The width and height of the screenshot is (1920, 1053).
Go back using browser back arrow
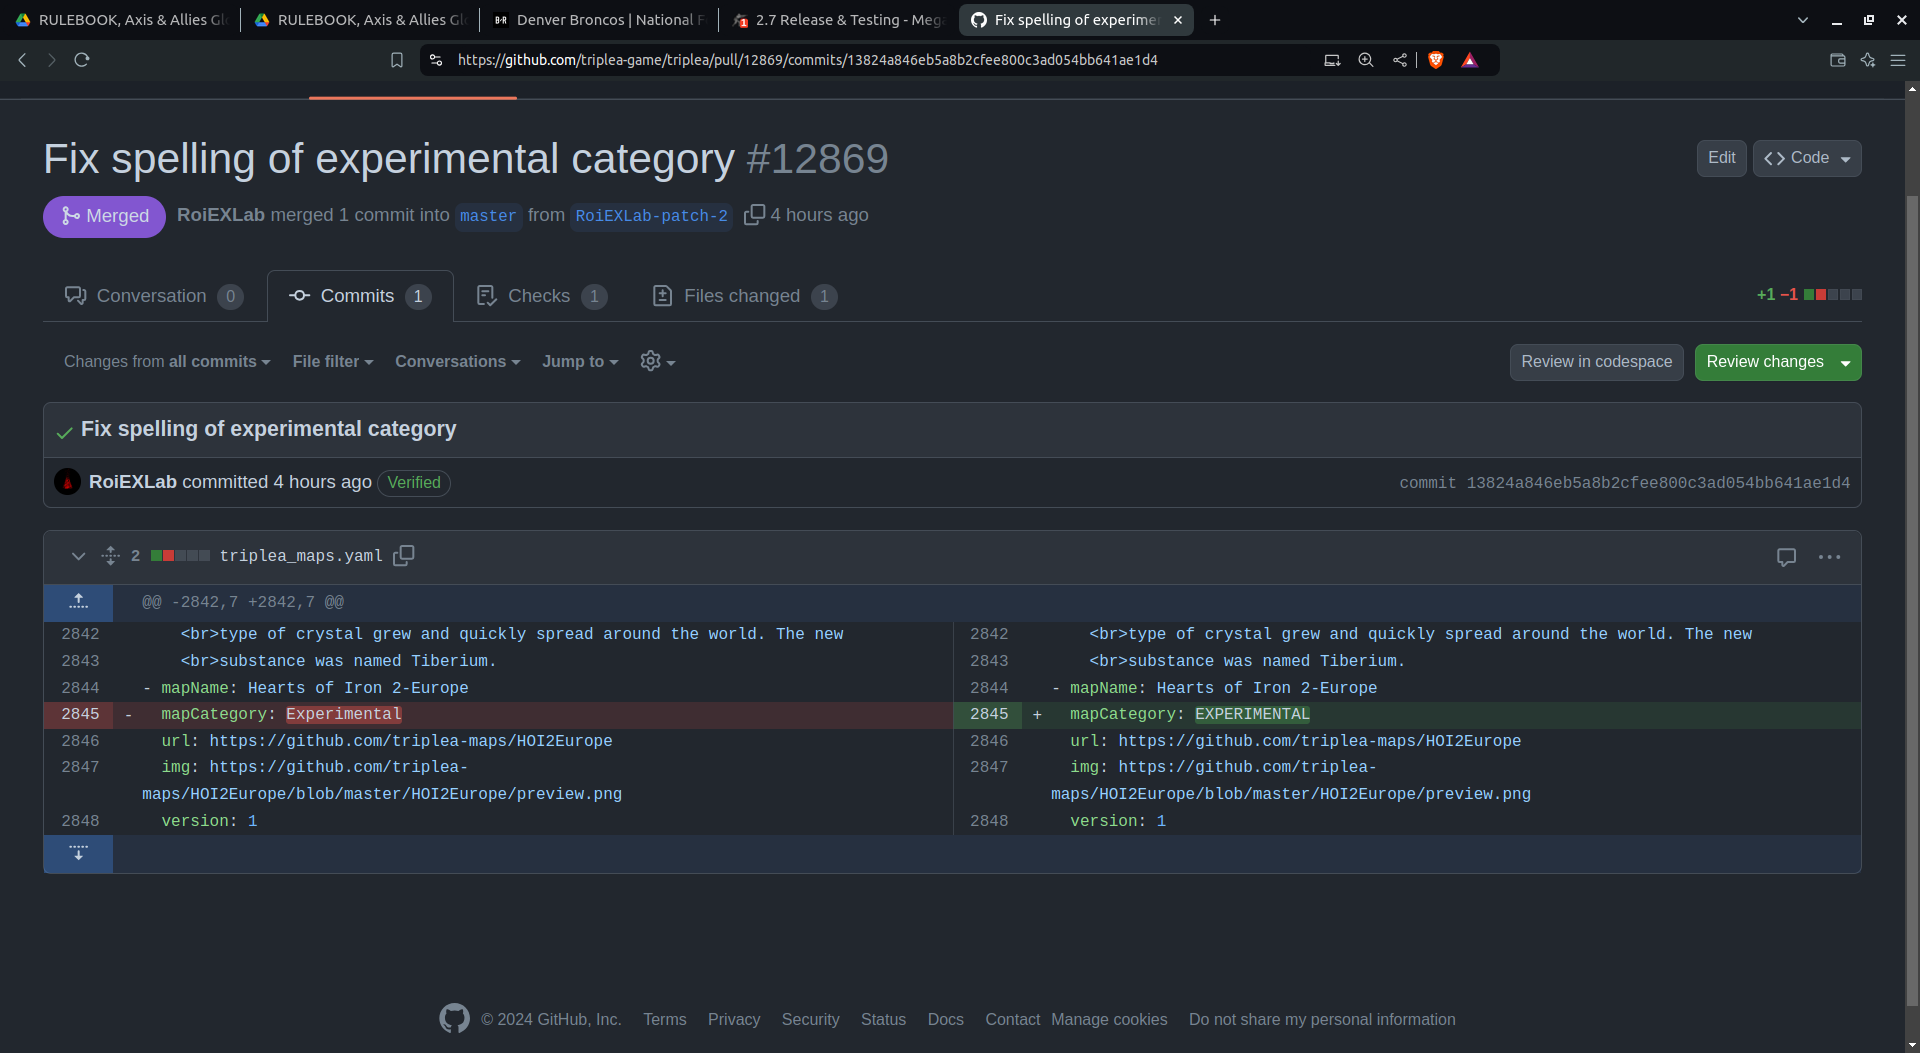(22, 60)
